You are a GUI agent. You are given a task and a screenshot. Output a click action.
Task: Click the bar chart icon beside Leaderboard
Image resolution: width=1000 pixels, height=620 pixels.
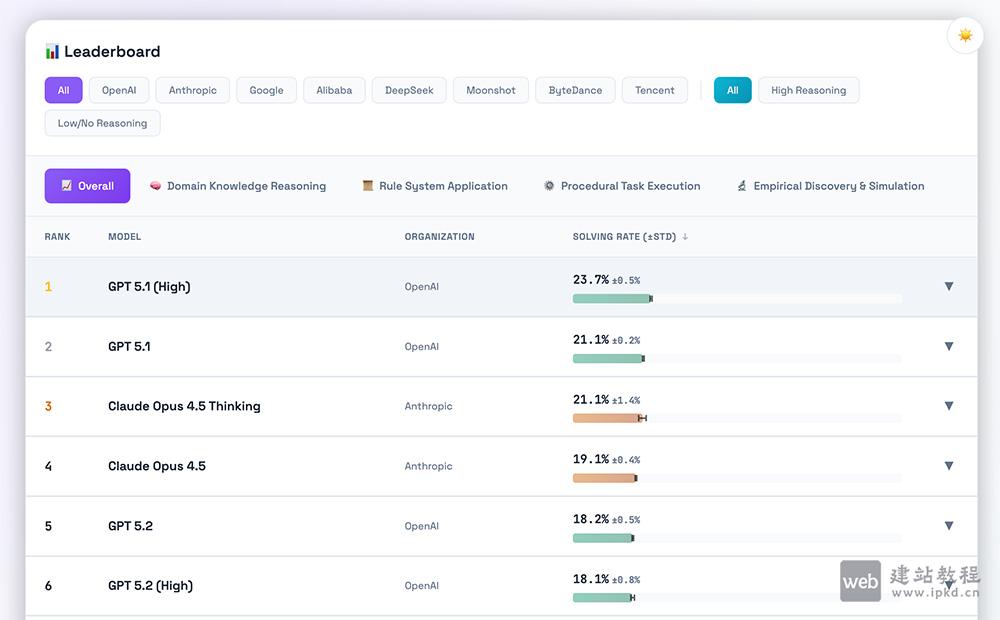click(52, 52)
